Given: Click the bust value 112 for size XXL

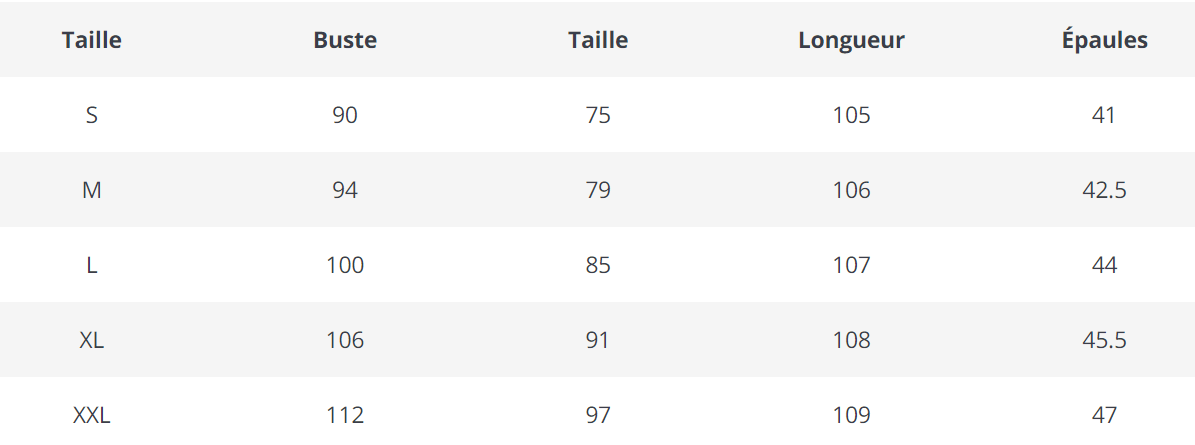Looking at the screenshot, I should (345, 415).
